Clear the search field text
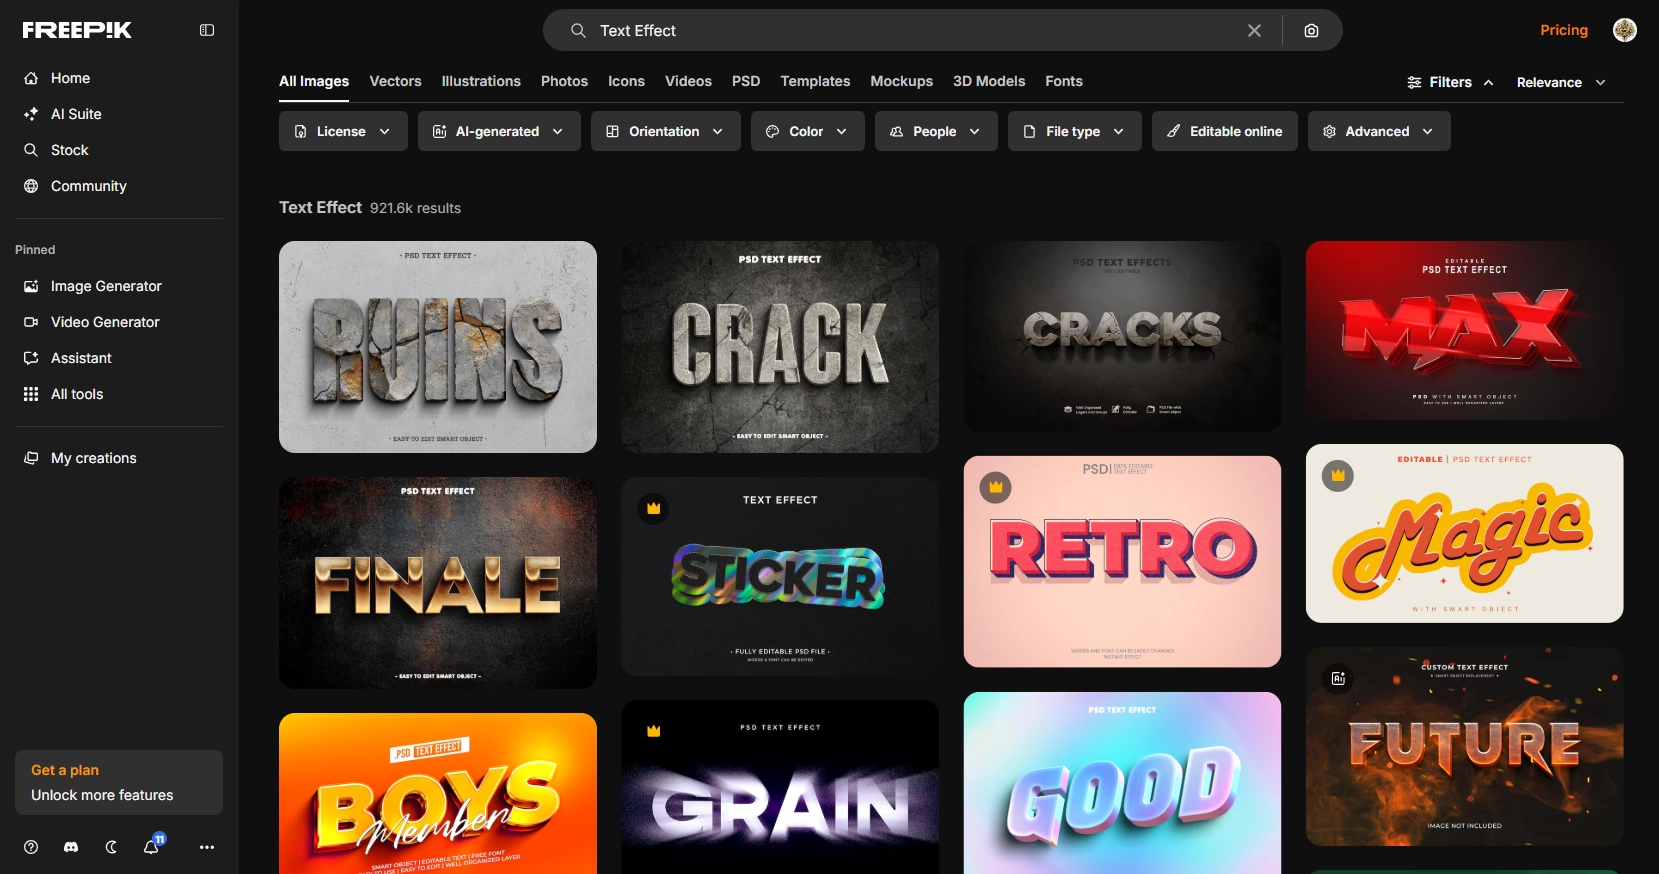Viewport: 1659px width, 874px height. (1254, 31)
